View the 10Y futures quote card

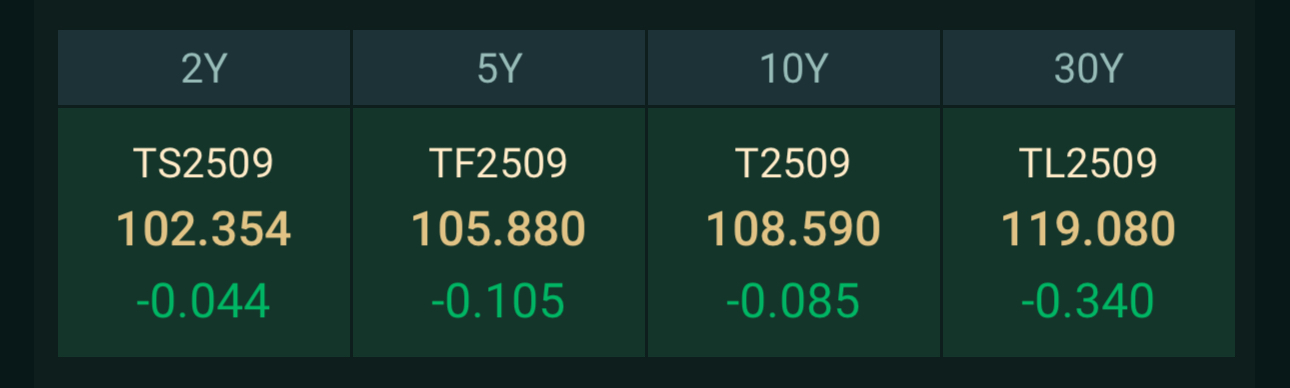tap(793, 232)
